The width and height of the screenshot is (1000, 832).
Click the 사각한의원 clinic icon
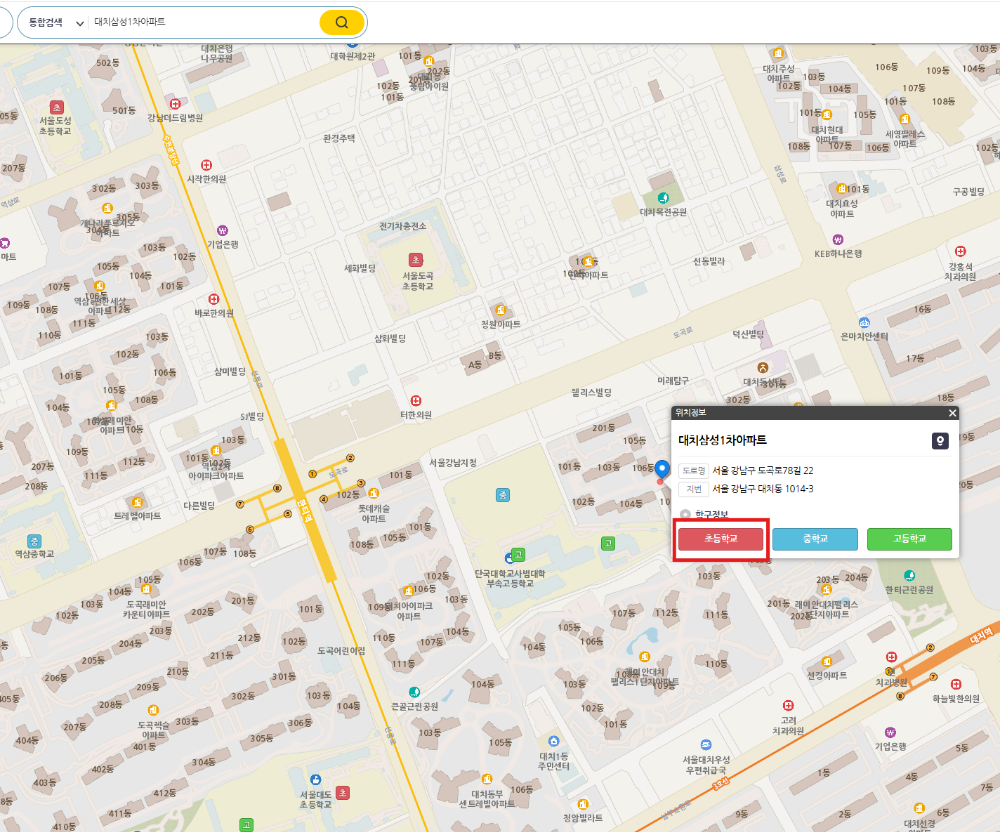tap(207, 165)
